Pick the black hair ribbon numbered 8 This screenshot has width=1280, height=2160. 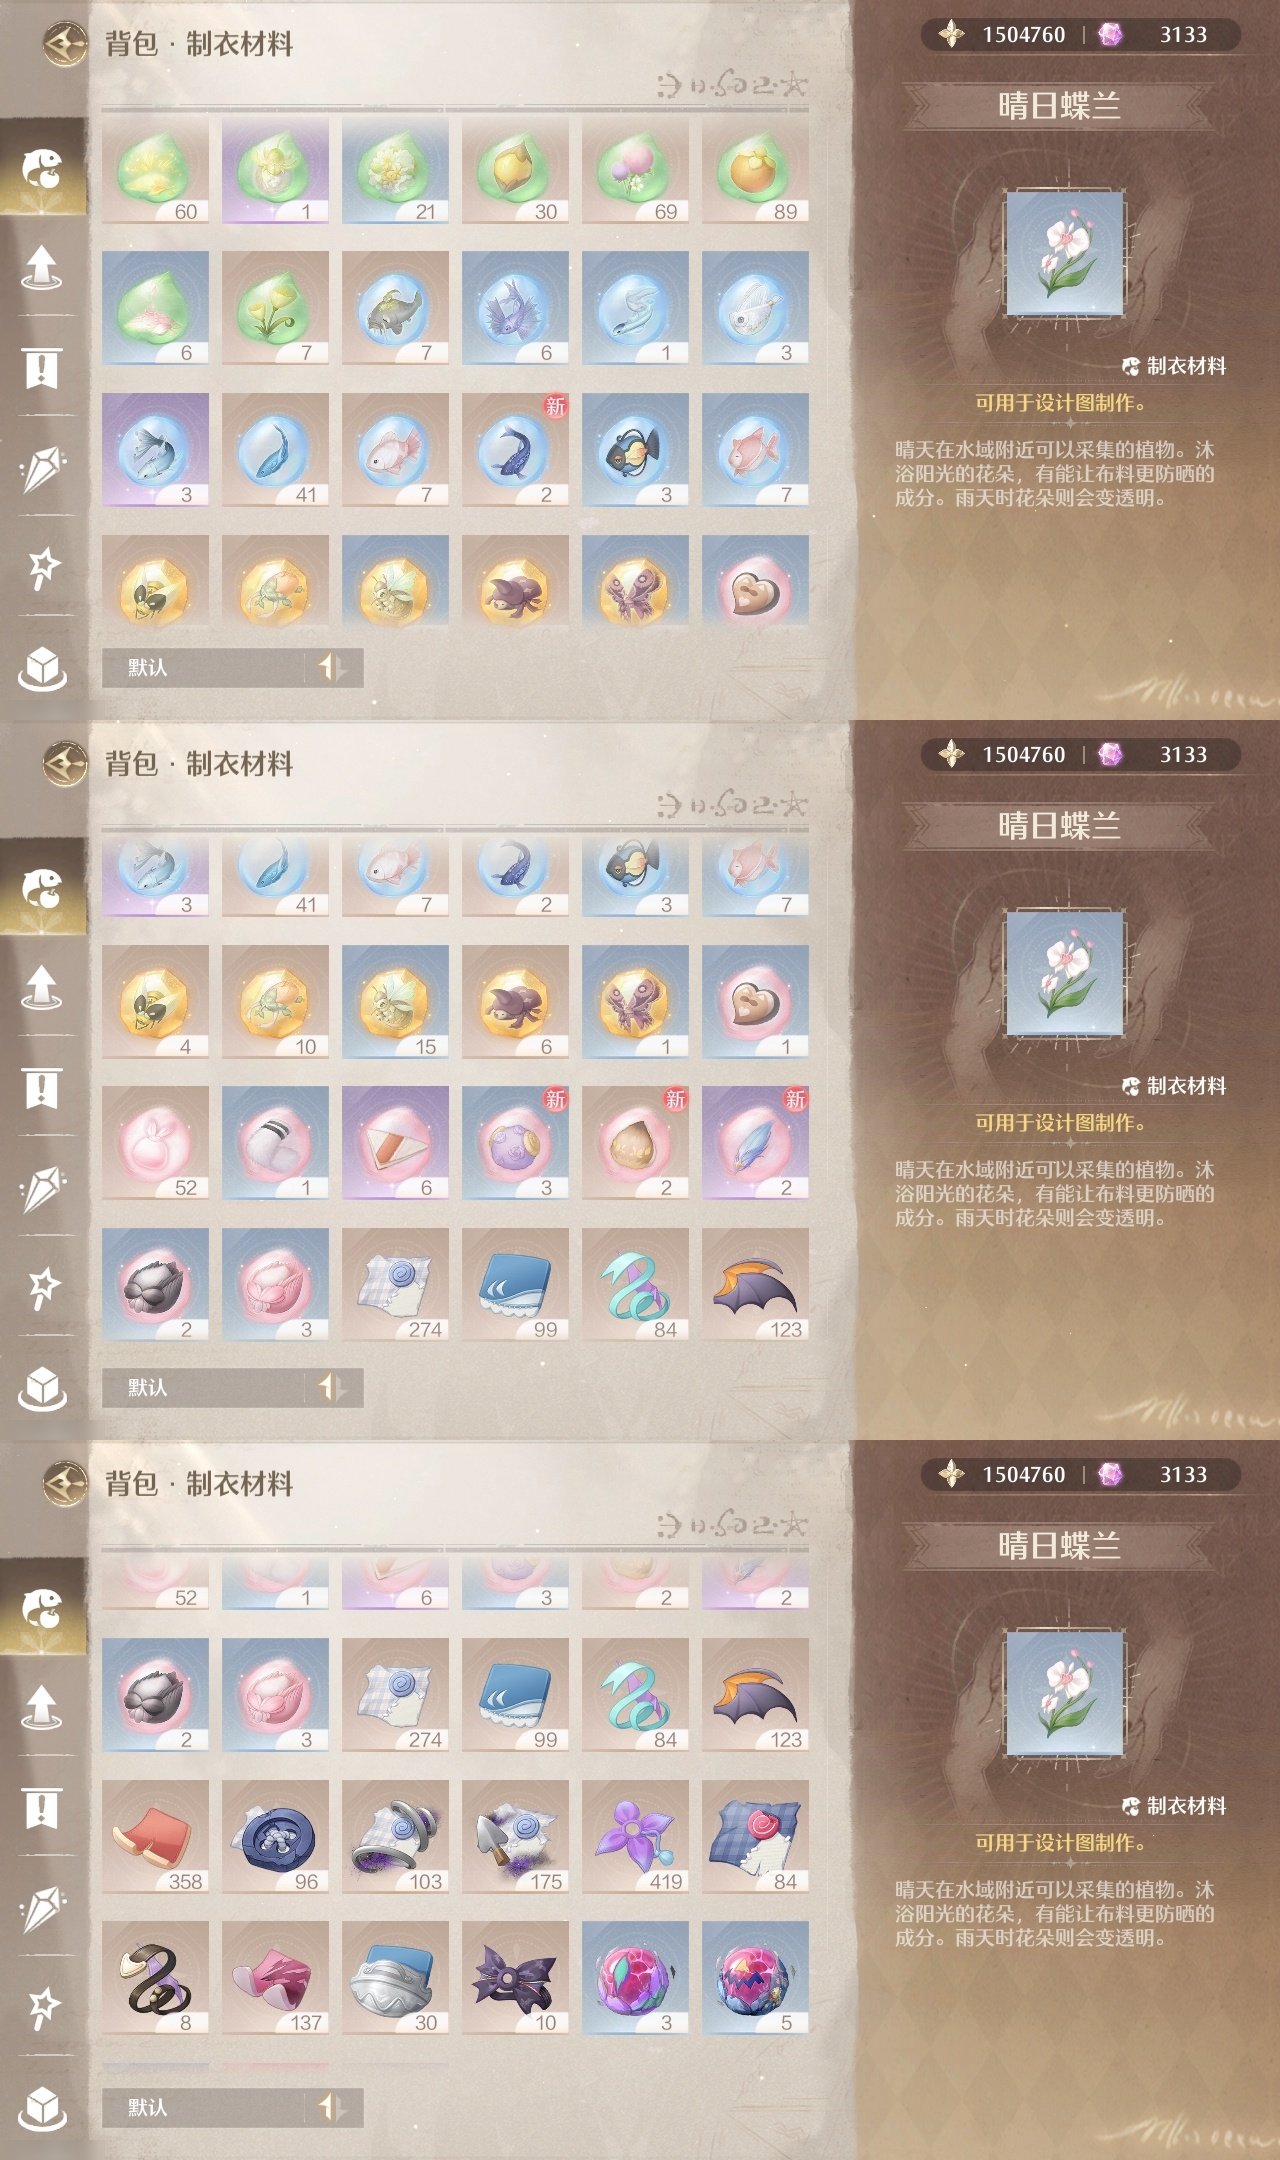click(155, 1978)
